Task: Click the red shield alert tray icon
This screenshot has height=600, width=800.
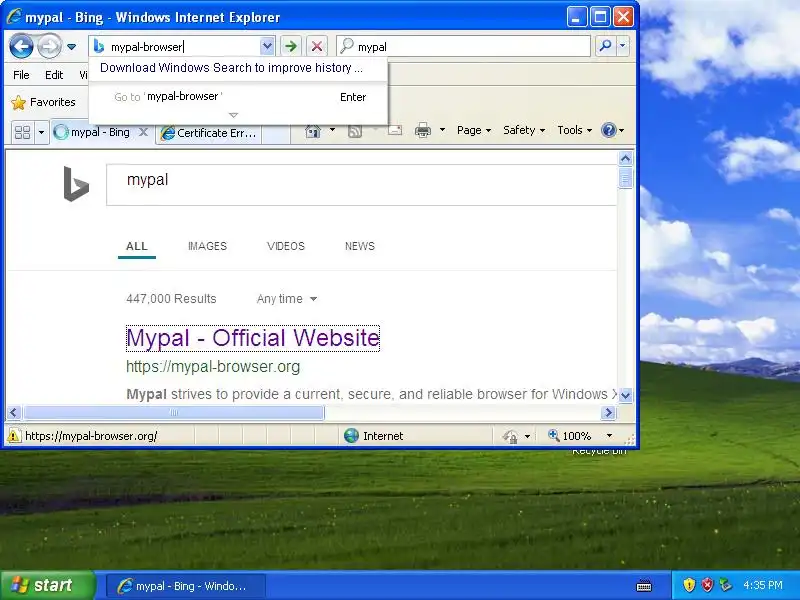Action: (x=707, y=585)
